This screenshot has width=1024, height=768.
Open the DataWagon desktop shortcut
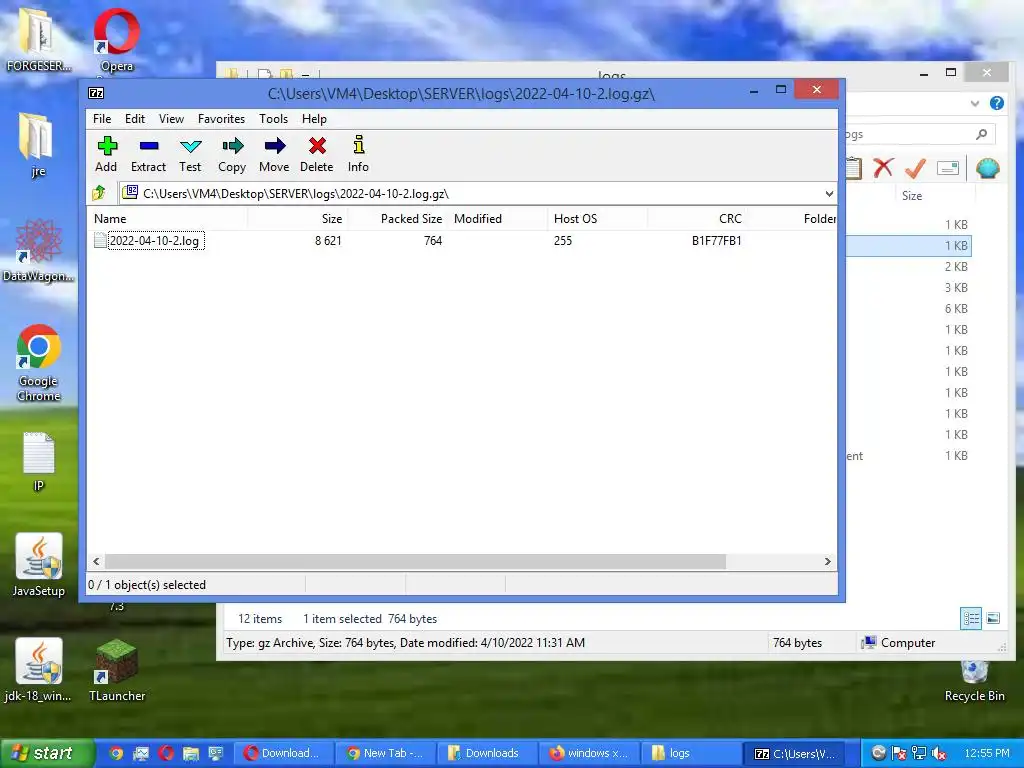click(x=38, y=251)
